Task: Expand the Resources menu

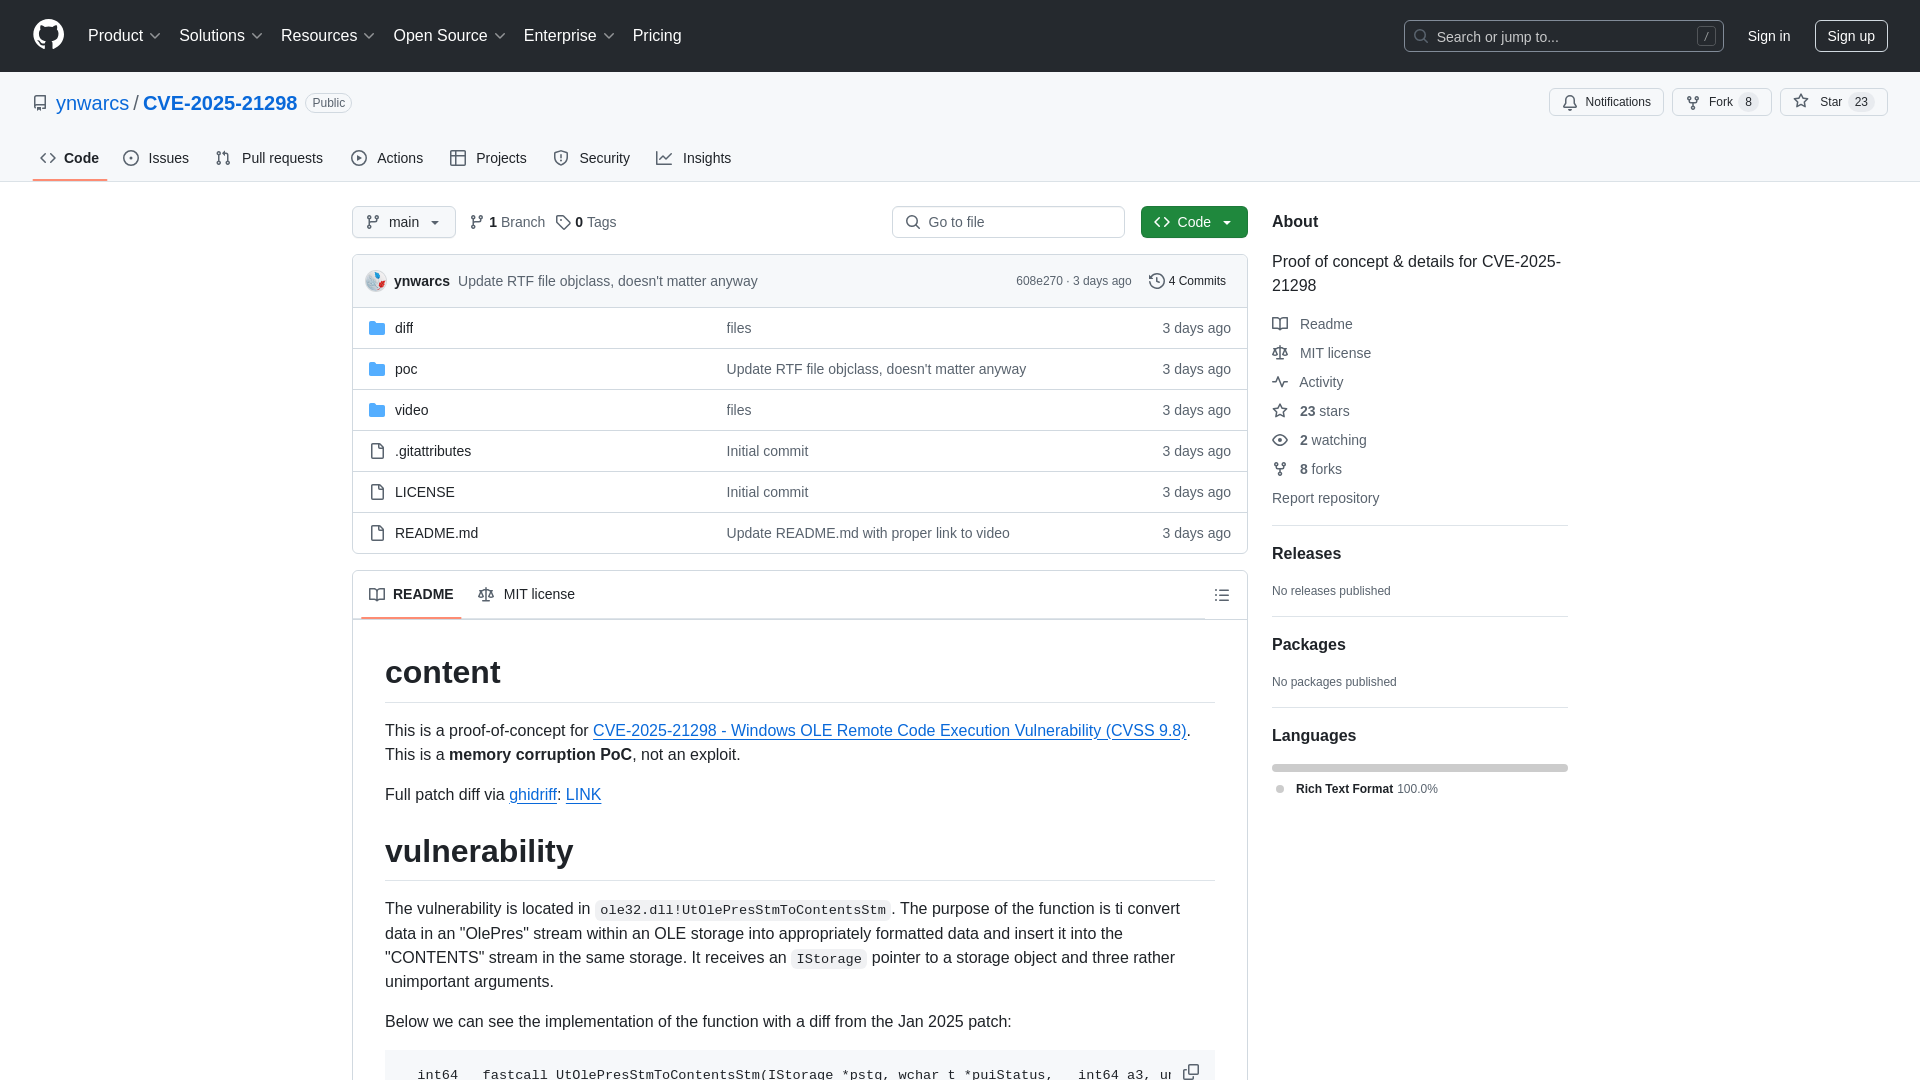Action: [327, 35]
